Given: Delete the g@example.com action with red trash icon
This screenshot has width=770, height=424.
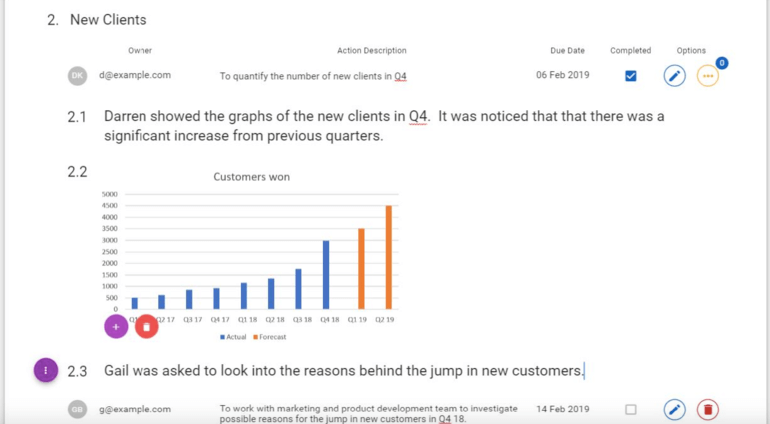Looking at the screenshot, I should click(708, 409).
